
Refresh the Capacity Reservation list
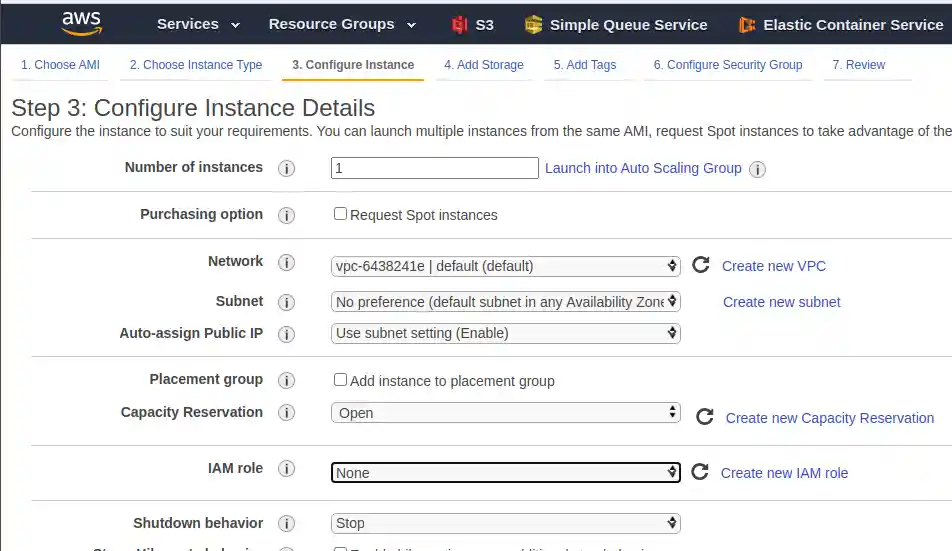pos(705,417)
